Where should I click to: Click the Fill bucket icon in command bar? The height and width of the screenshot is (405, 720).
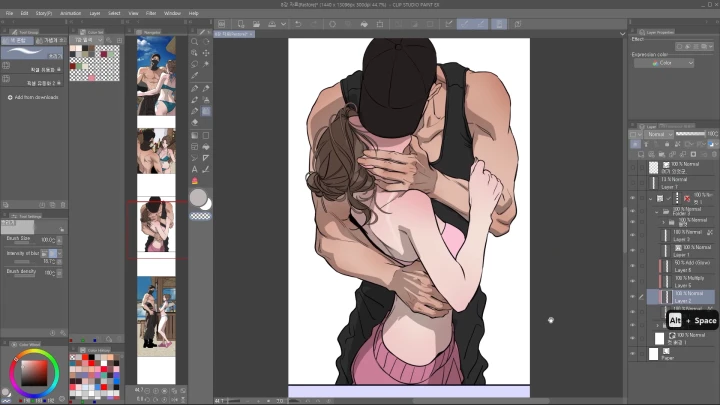[364, 24]
